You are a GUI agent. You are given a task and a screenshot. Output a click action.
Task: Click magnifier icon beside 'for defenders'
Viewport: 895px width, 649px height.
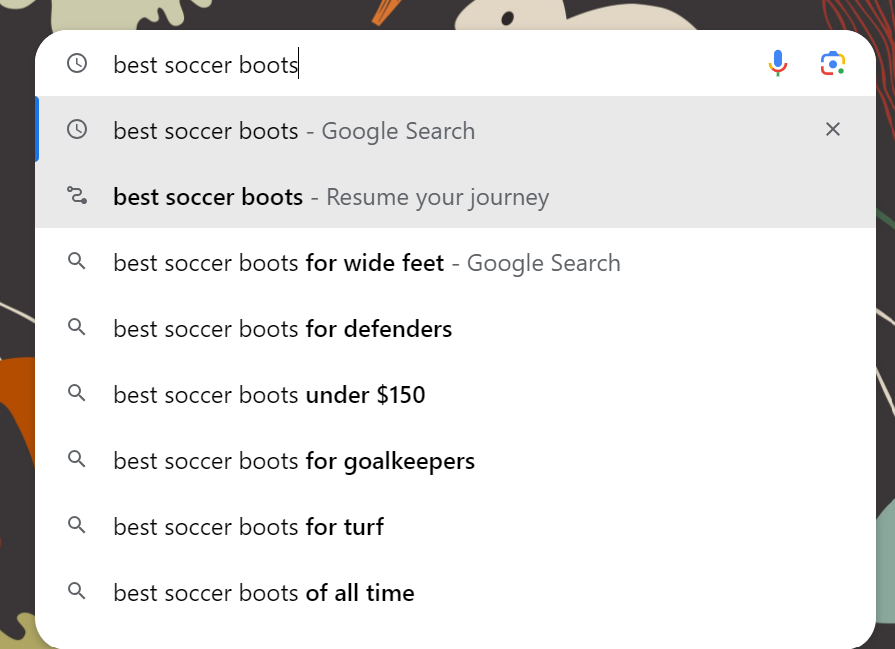point(77,328)
